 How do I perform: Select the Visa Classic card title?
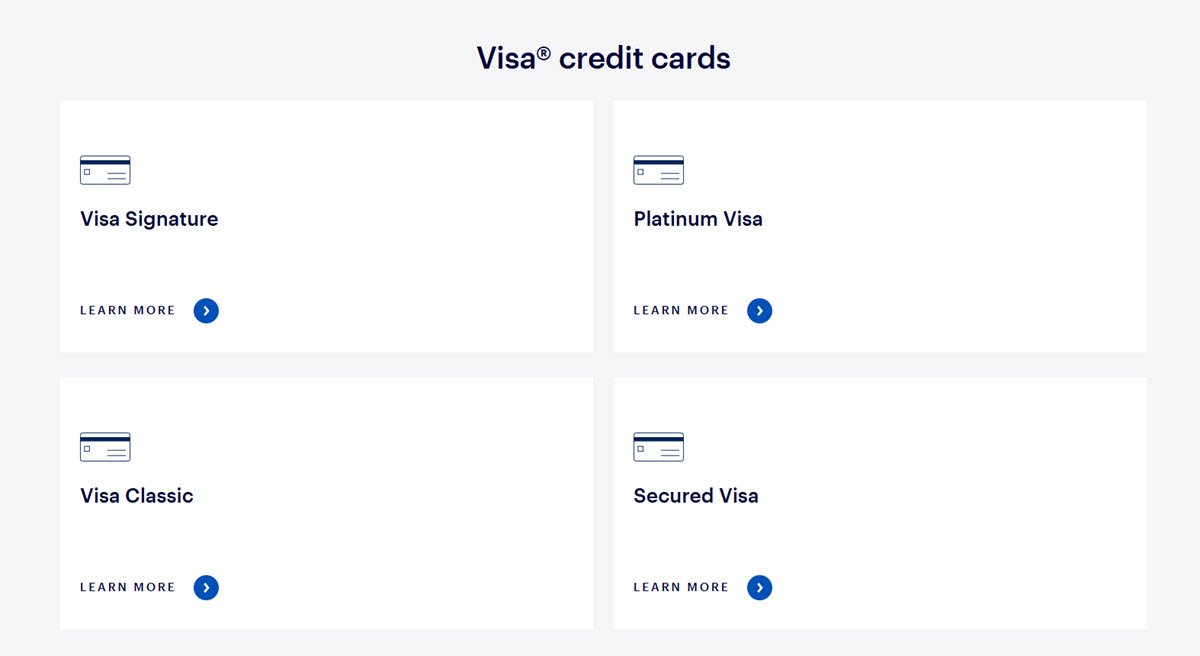(137, 495)
